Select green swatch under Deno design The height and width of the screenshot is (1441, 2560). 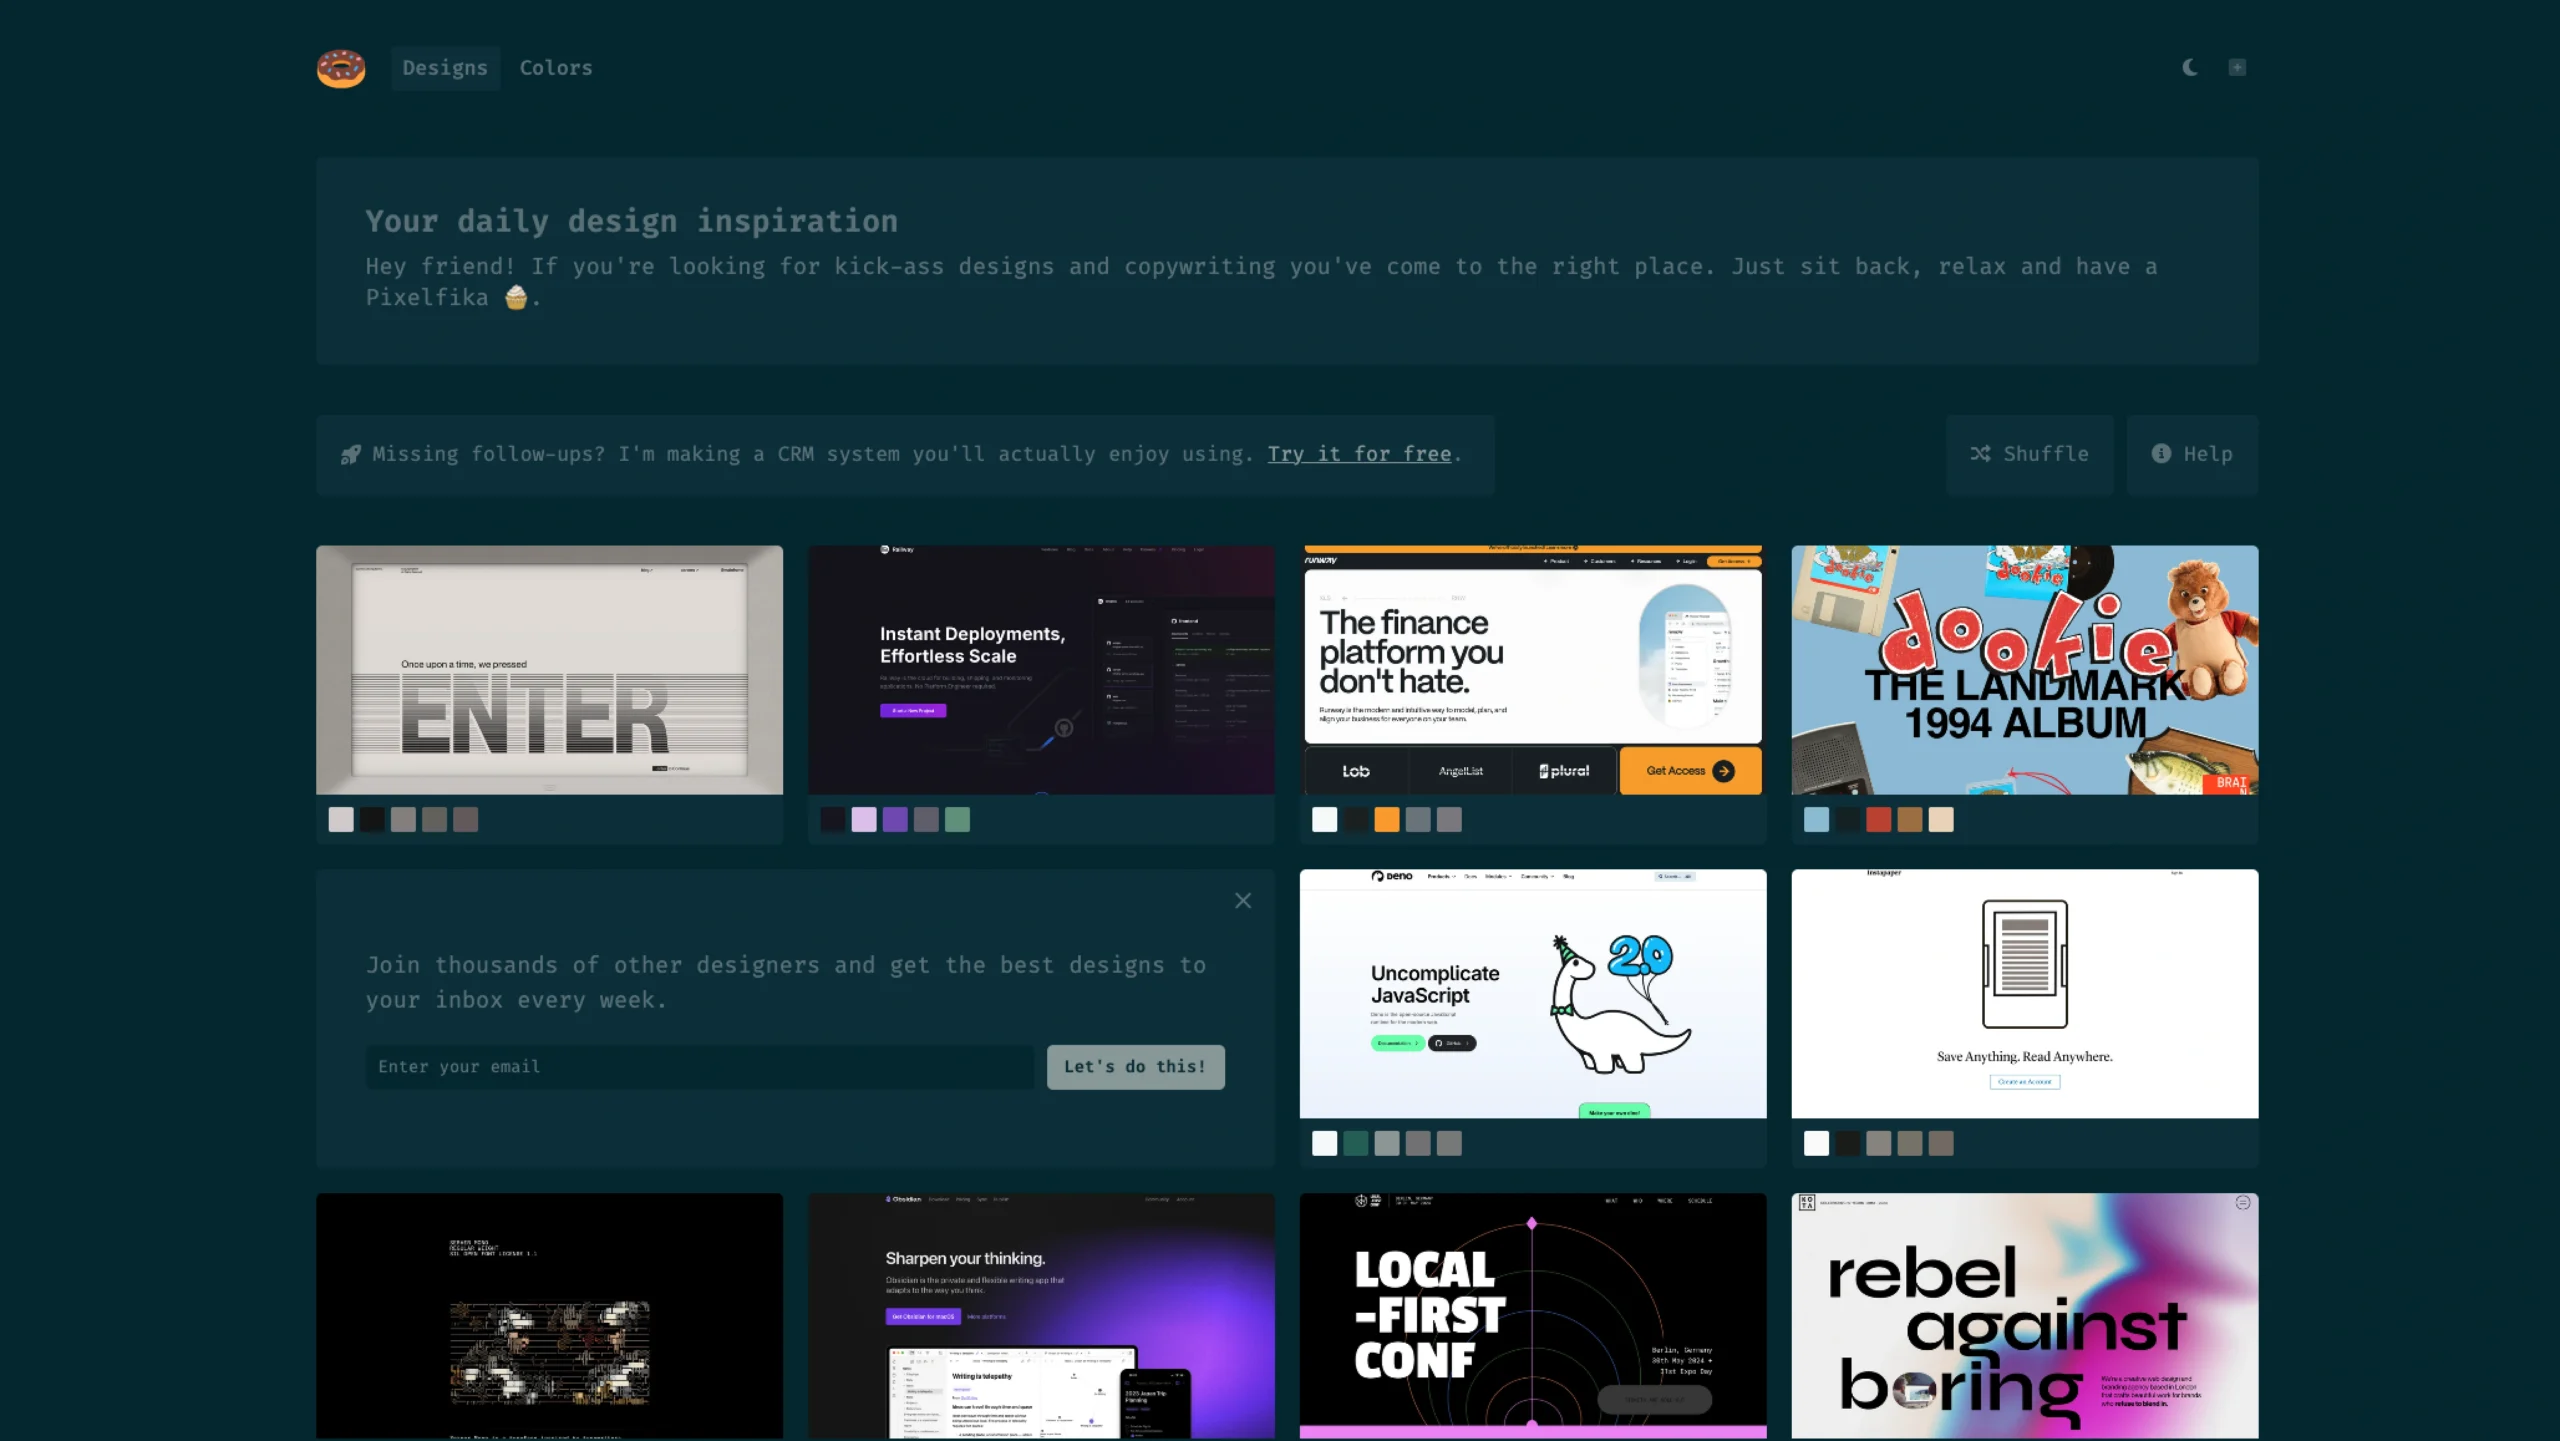pyautogui.click(x=1355, y=1143)
